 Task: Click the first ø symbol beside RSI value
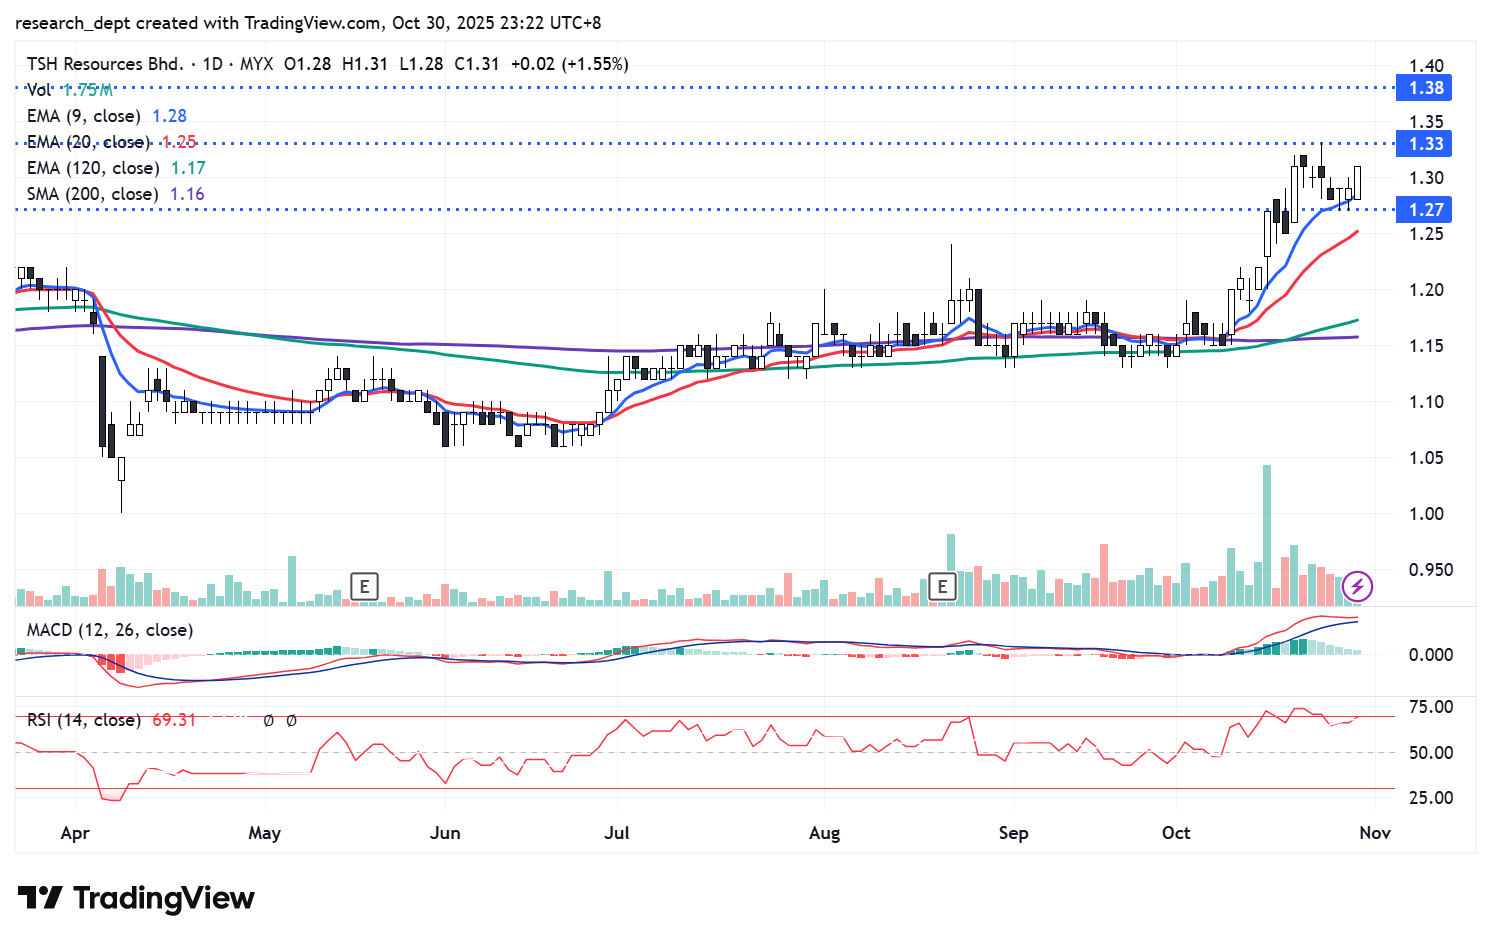tap(268, 720)
